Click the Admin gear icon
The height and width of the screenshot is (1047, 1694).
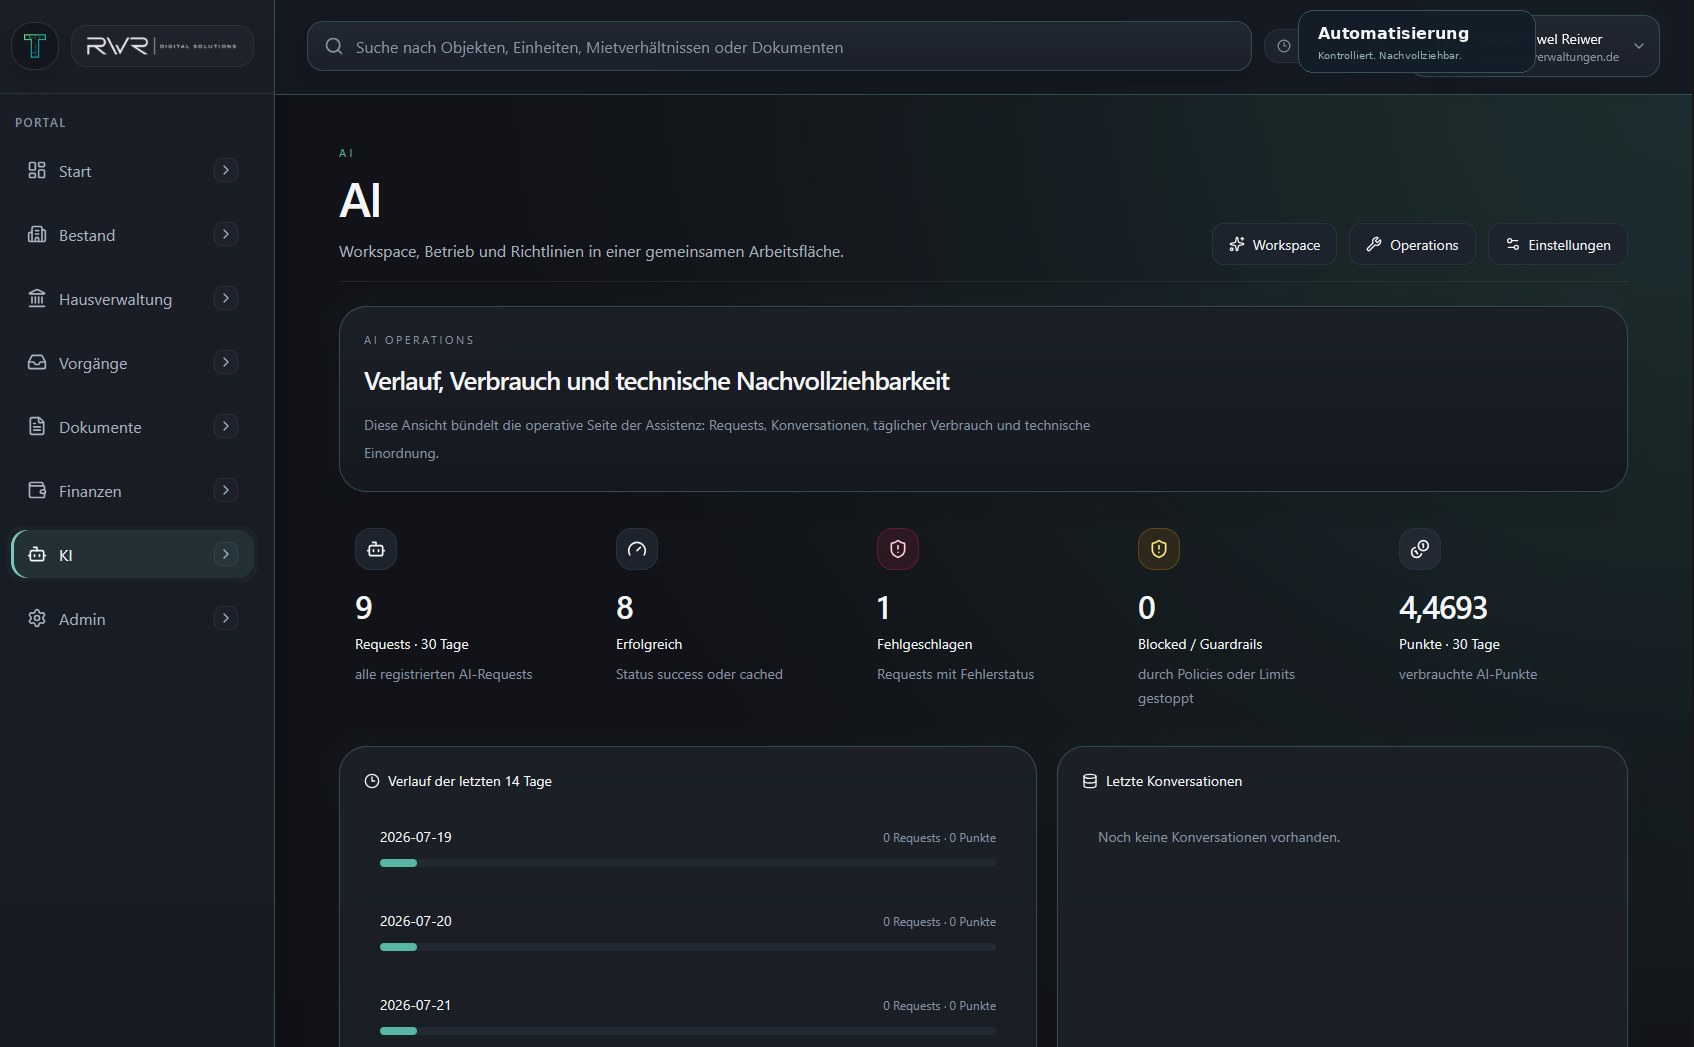coord(37,618)
